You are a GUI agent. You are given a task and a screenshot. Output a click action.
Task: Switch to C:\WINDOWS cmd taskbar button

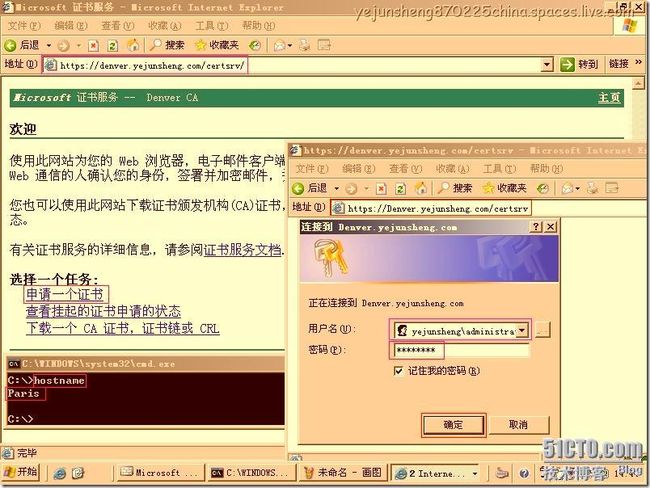click(252, 473)
